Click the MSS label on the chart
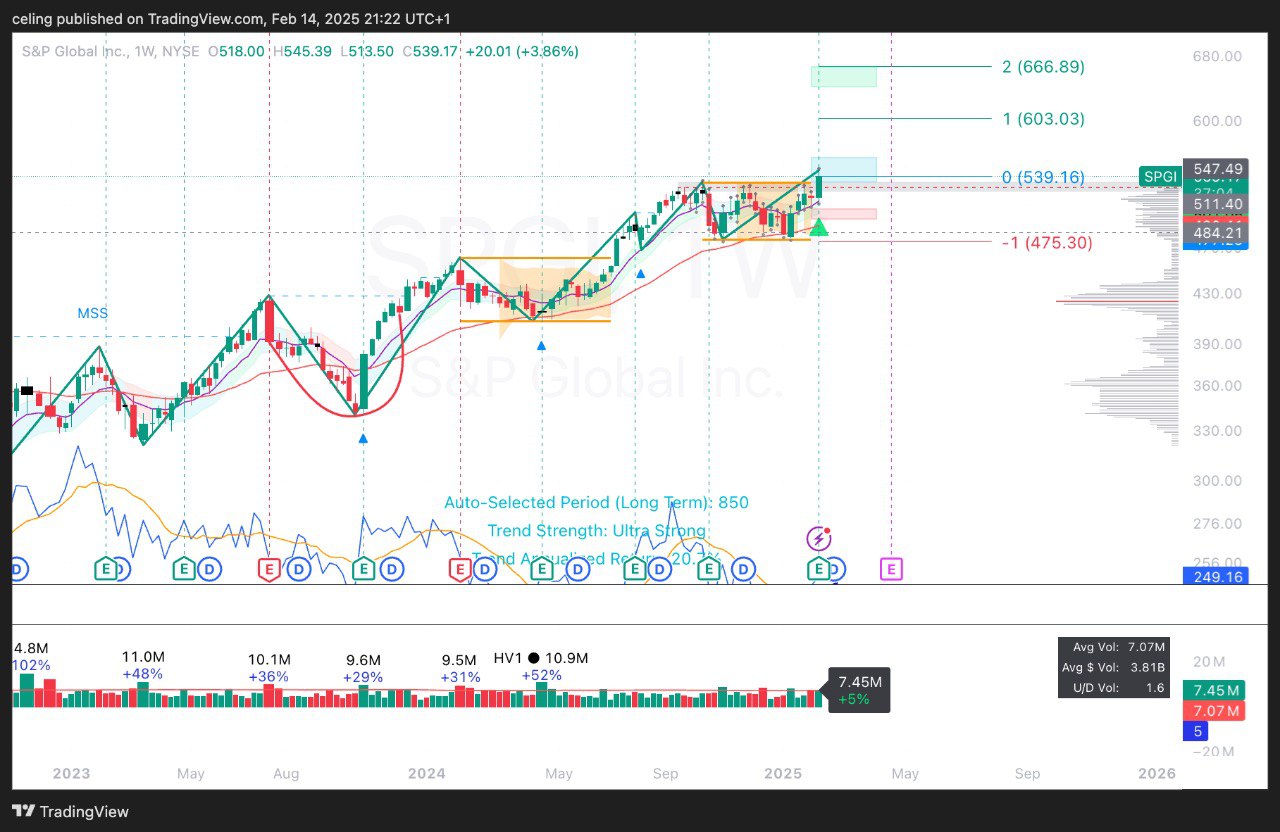The image size is (1280, 832). 92,313
